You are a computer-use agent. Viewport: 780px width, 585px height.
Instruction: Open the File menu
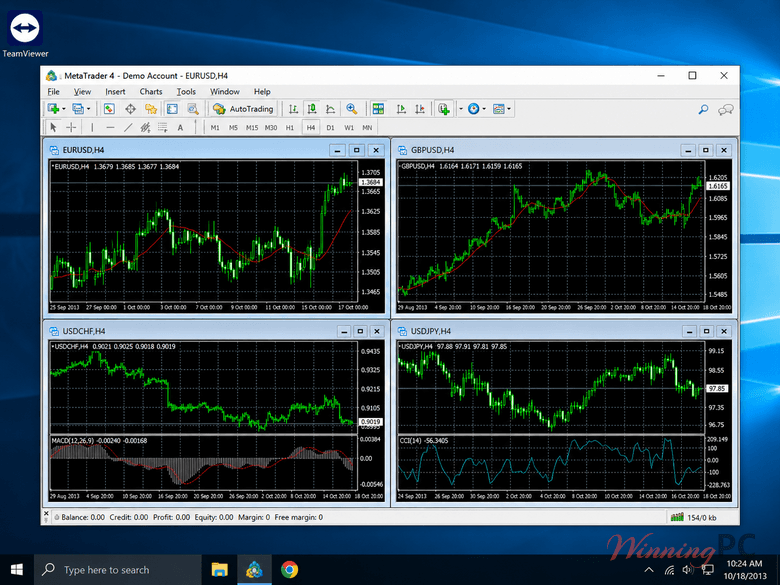53,92
